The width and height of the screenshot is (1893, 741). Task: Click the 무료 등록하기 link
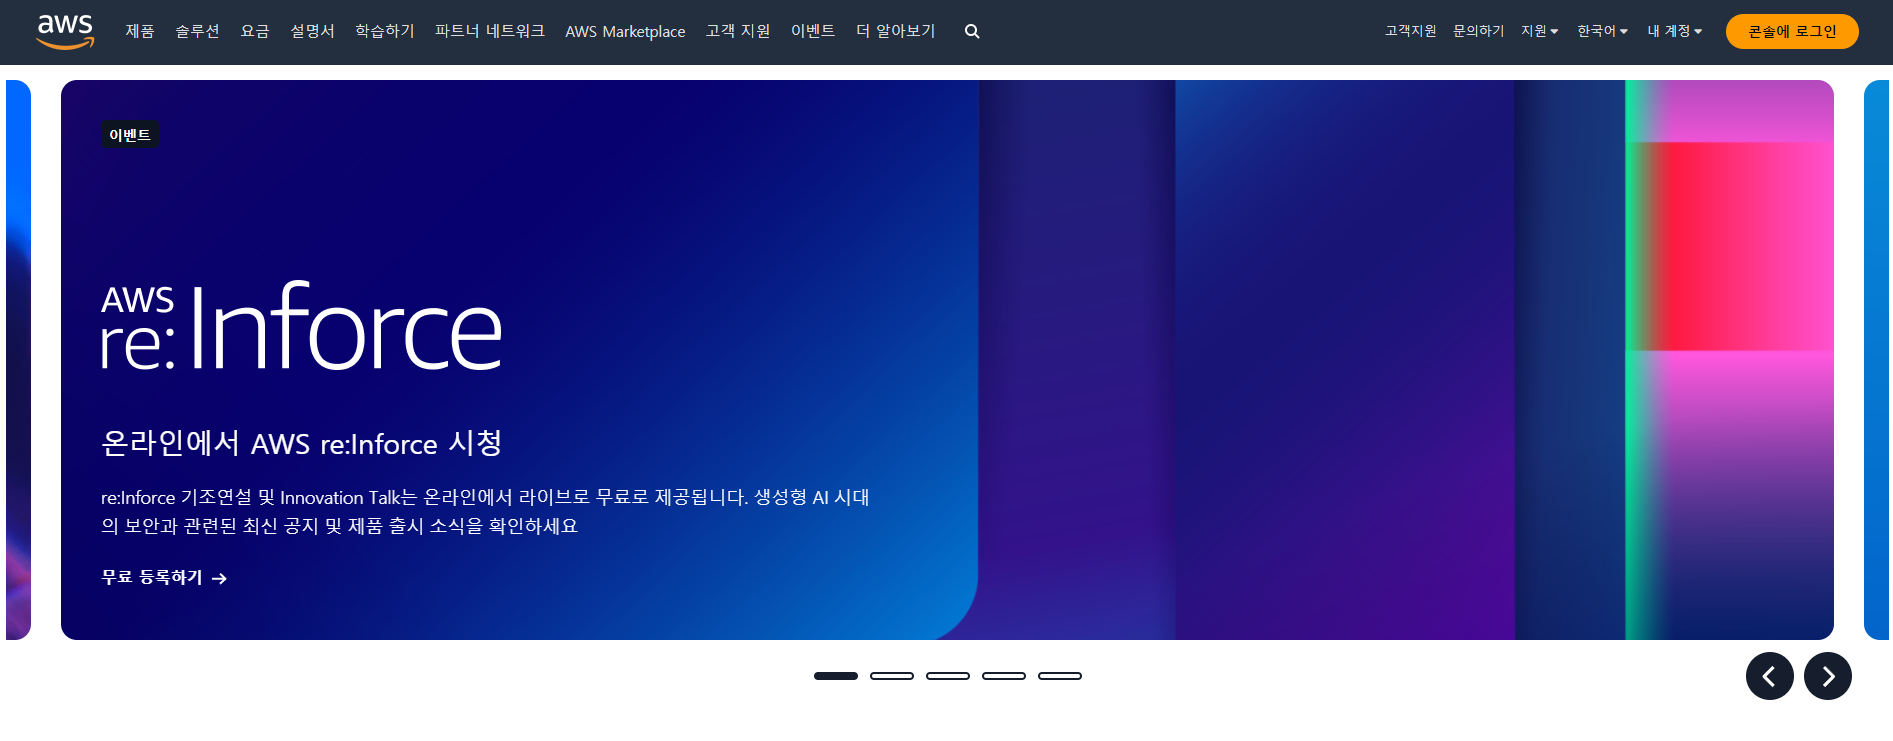click(164, 578)
